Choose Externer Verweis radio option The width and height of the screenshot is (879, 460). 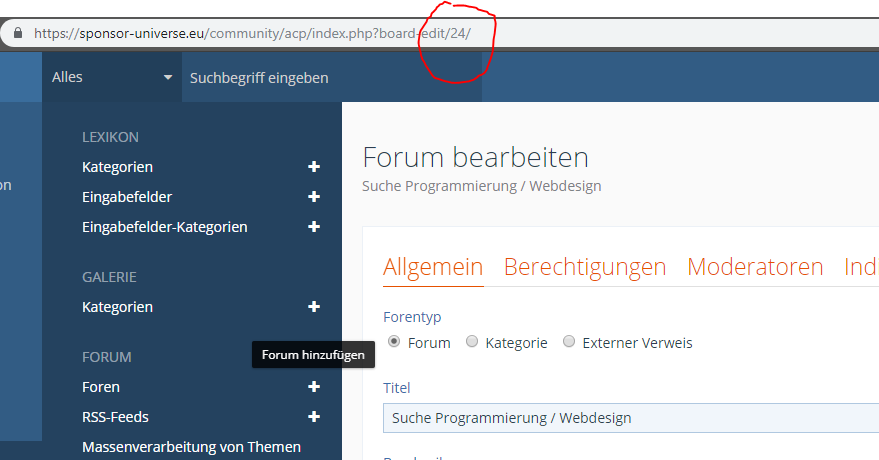pyautogui.click(x=569, y=342)
